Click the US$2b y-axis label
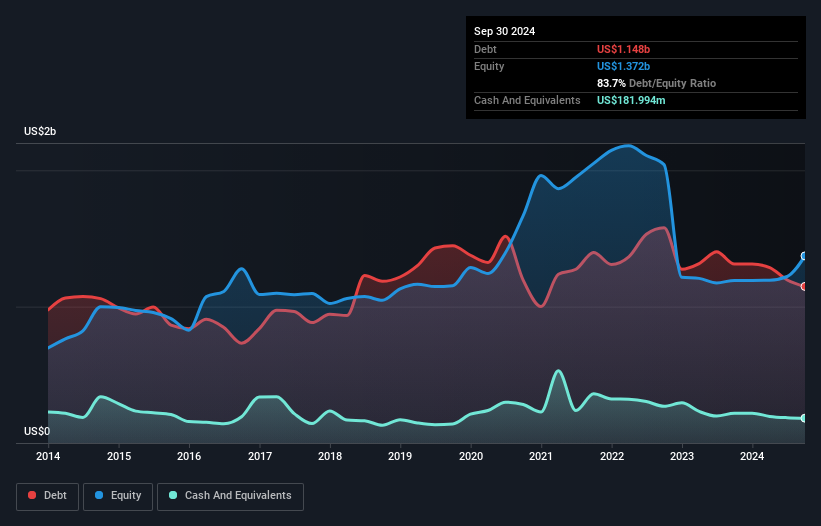Screen dimensions: 821x526 (x=40, y=131)
